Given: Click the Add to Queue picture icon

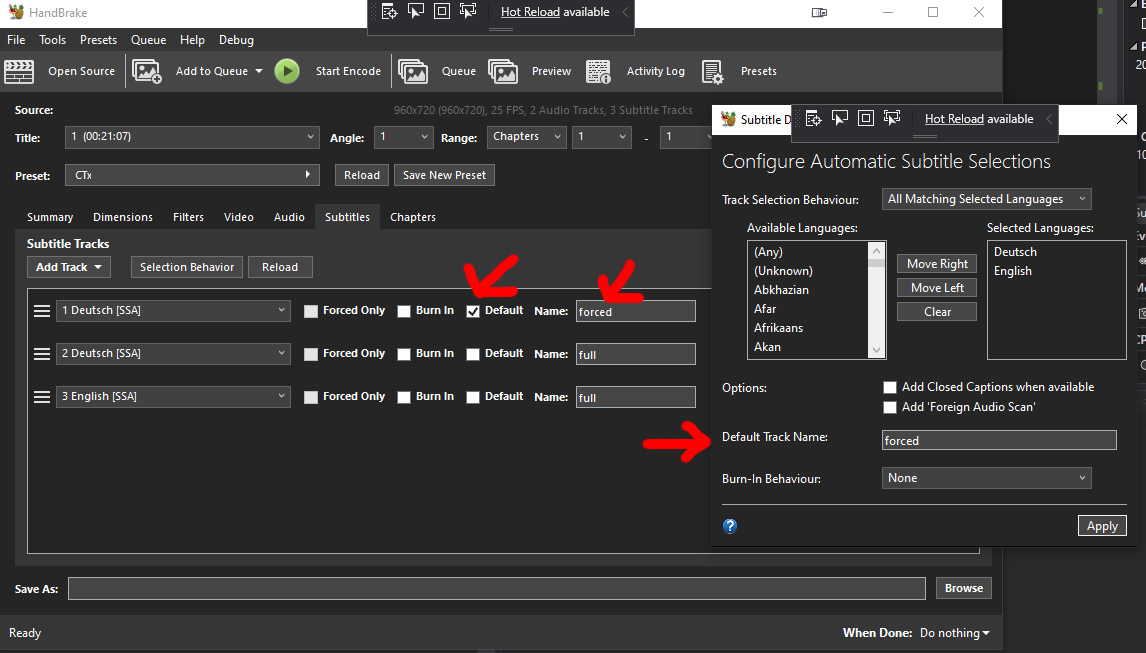Looking at the screenshot, I should [147, 72].
